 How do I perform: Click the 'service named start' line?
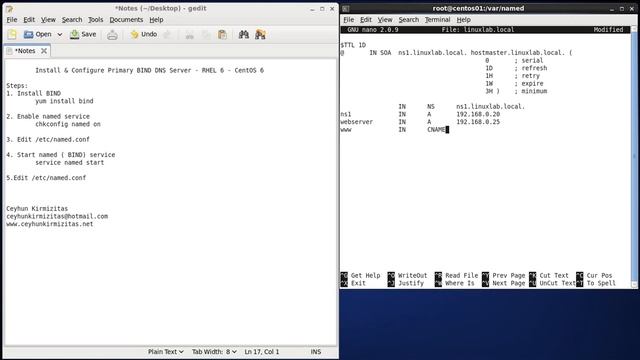69,162
